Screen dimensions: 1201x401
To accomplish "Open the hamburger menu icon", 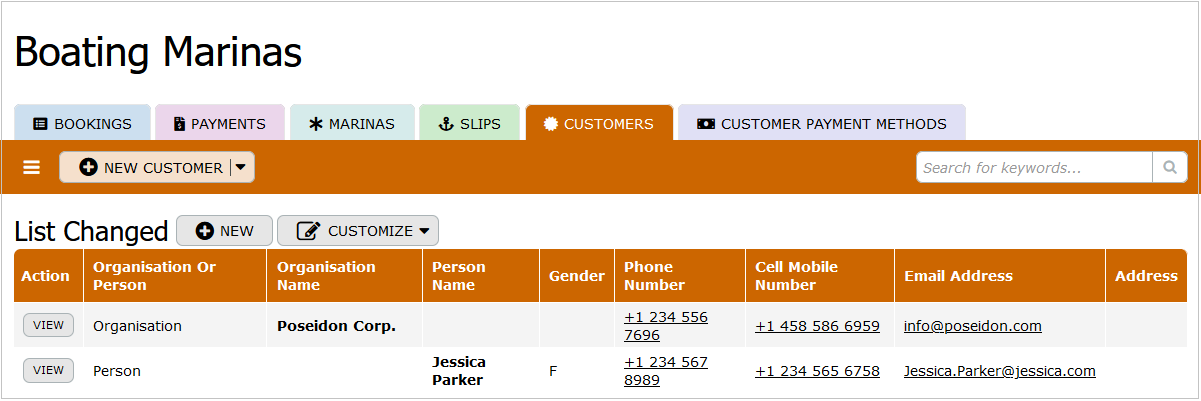I will click(32, 168).
